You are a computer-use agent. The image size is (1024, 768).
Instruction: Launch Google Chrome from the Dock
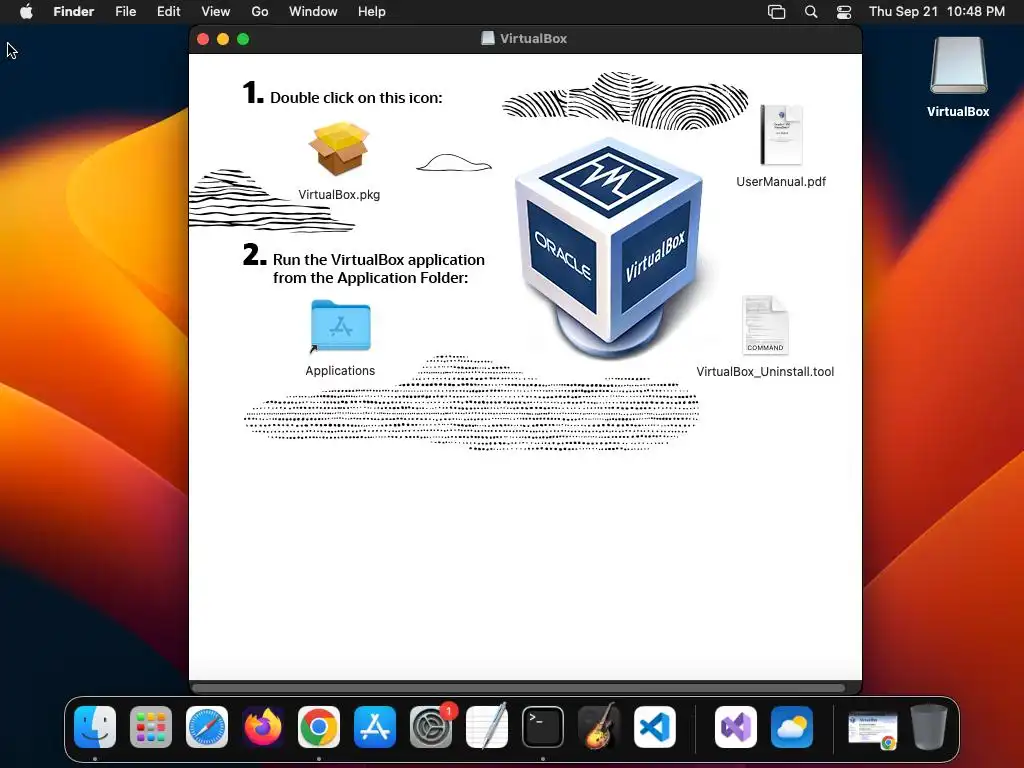pyautogui.click(x=319, y=727)
